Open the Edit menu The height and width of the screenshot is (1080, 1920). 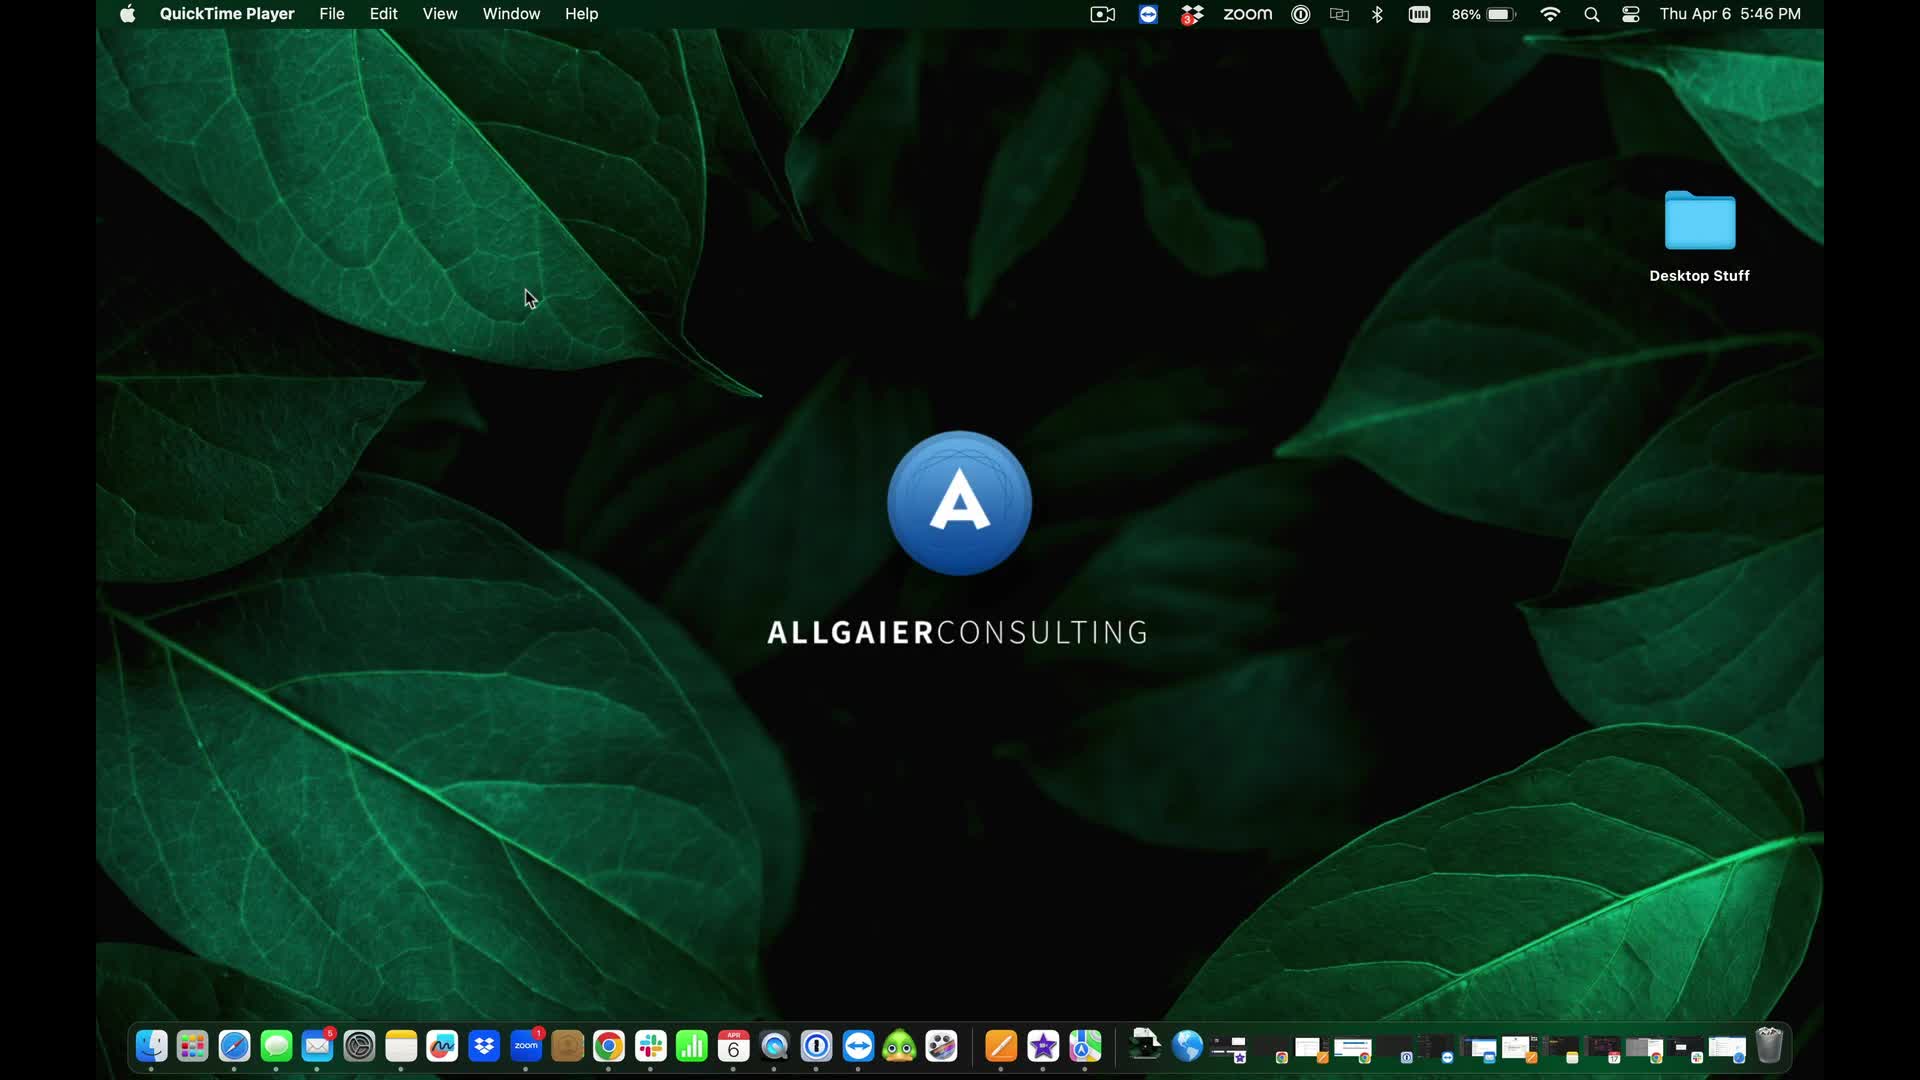coord(383,14)
